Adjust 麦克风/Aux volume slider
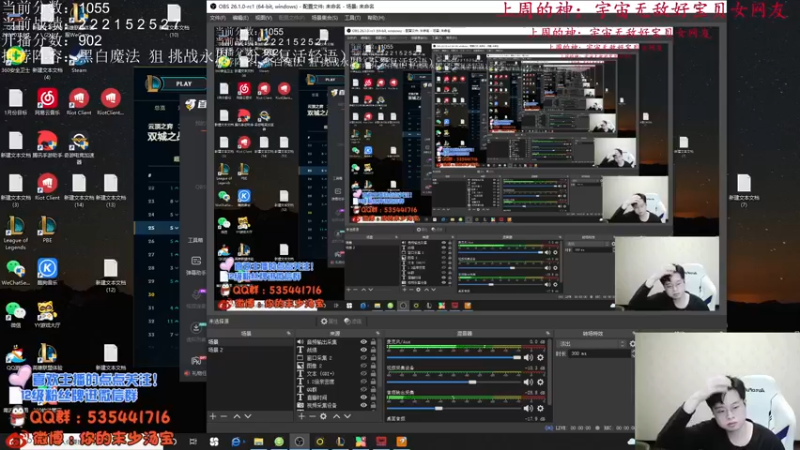800x450 pixels. 454,358
